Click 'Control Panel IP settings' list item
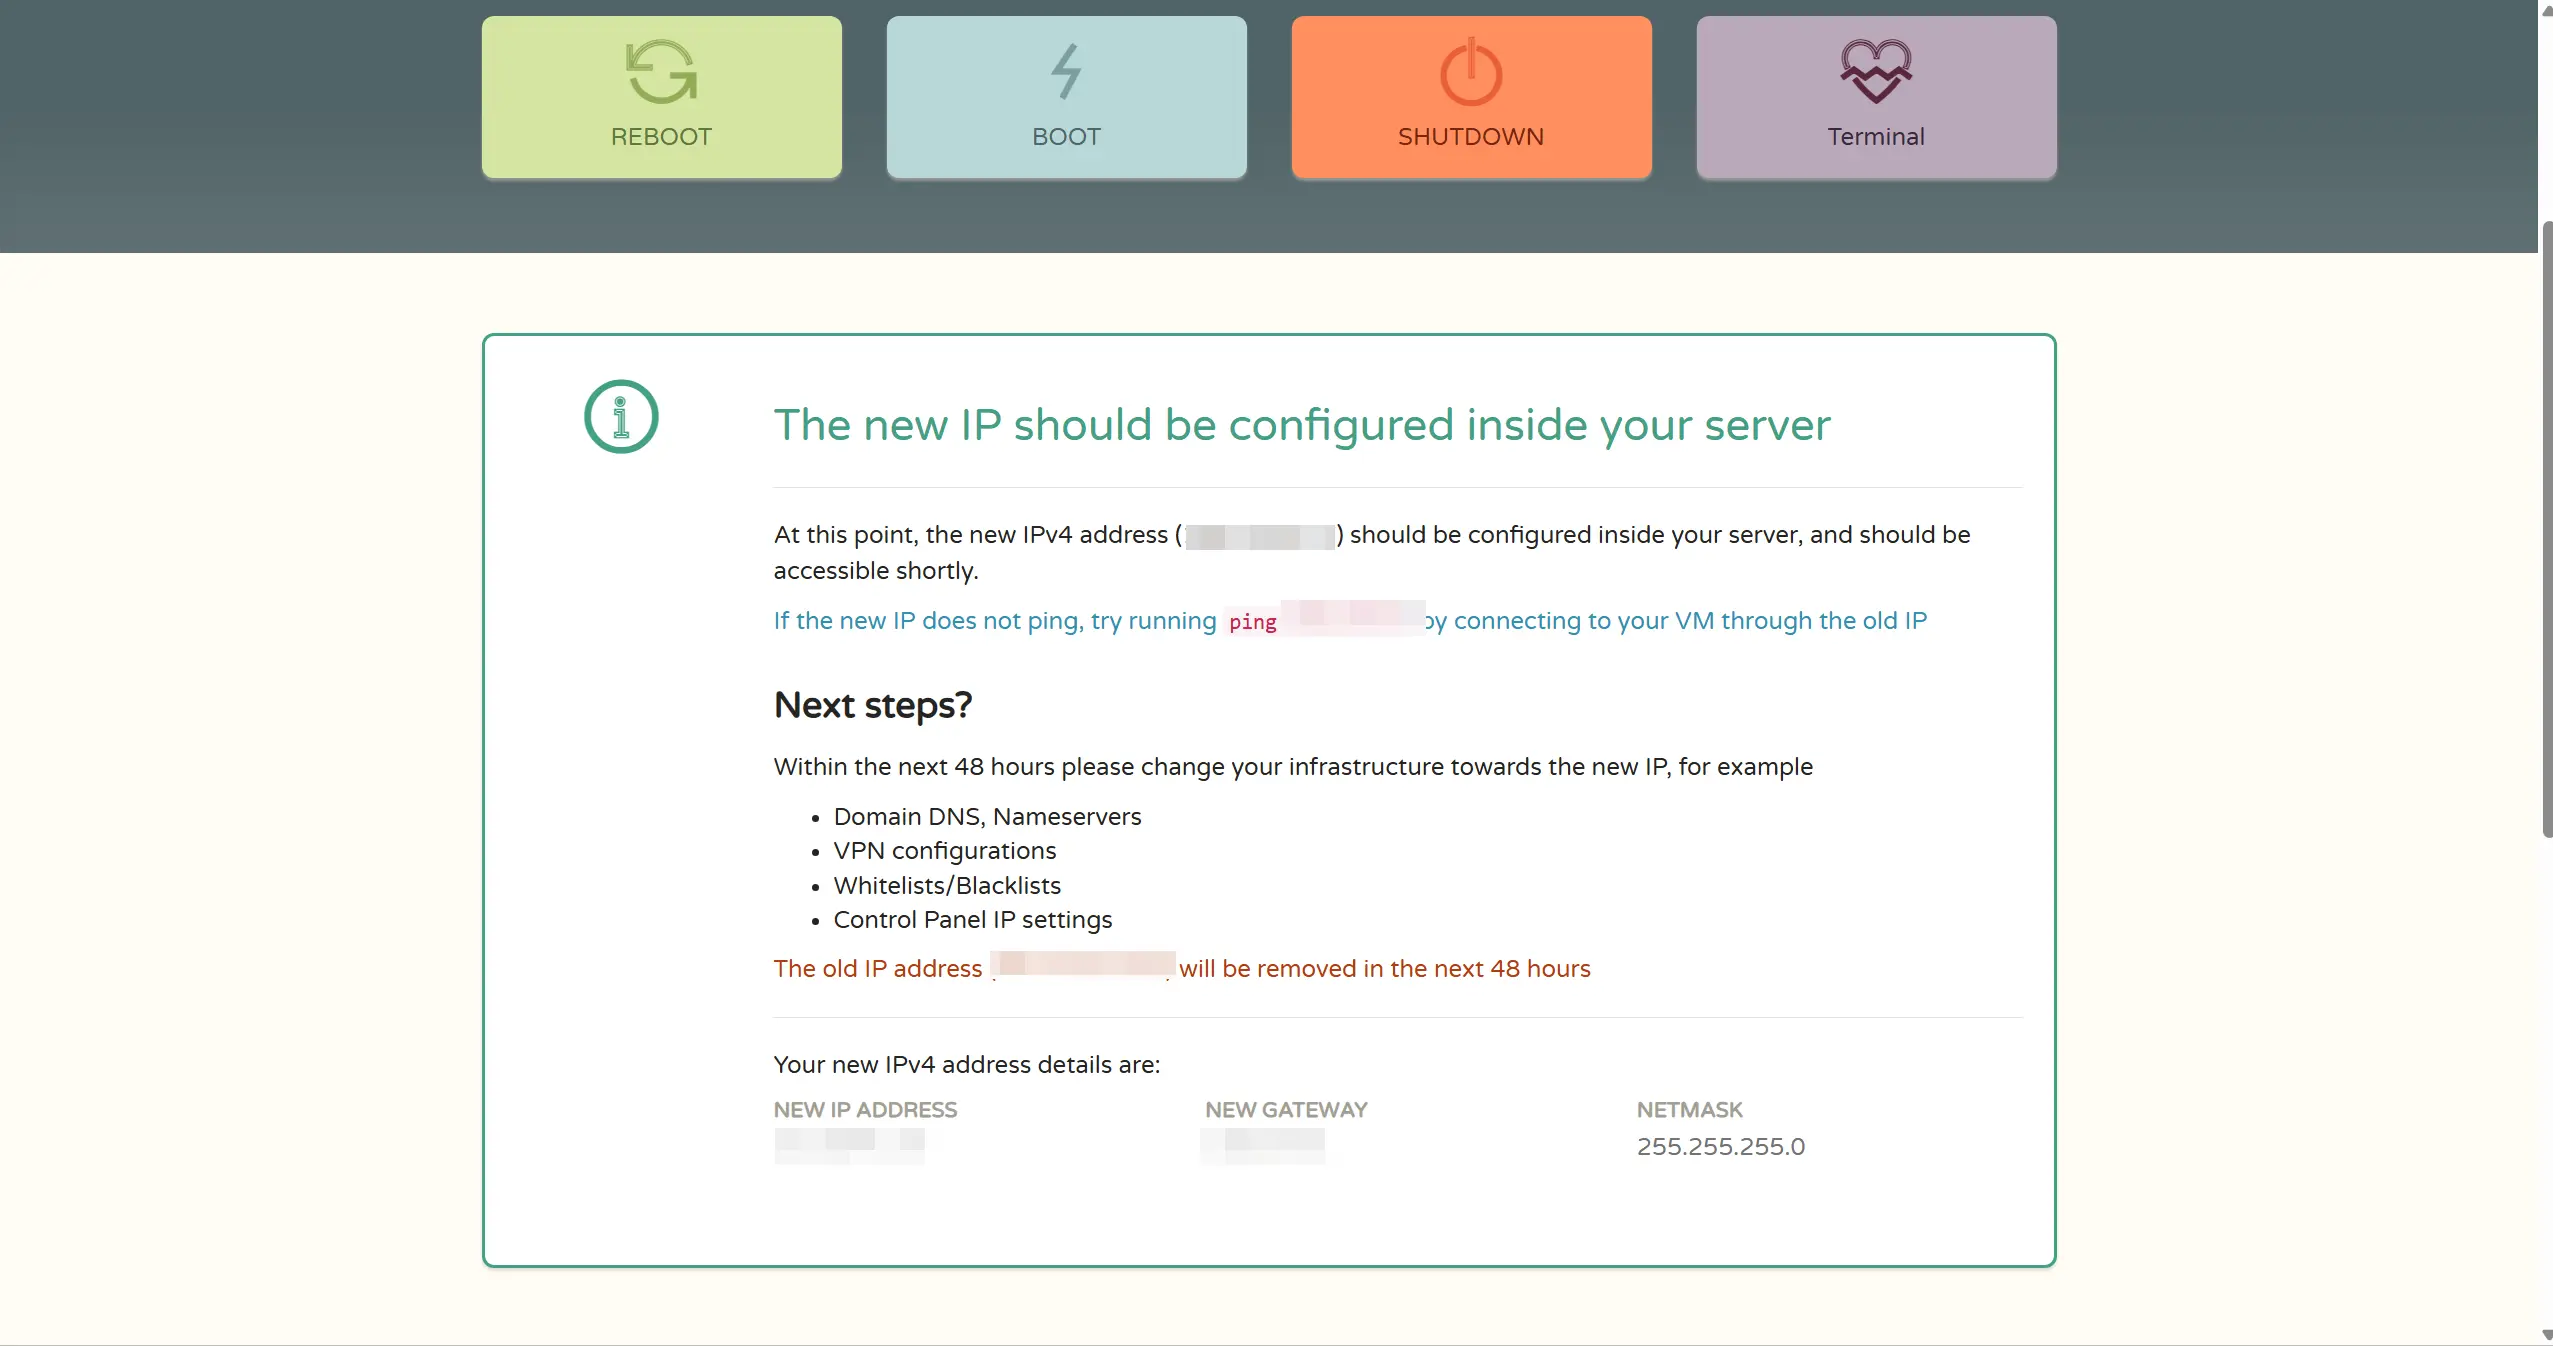 click(972, 920)
